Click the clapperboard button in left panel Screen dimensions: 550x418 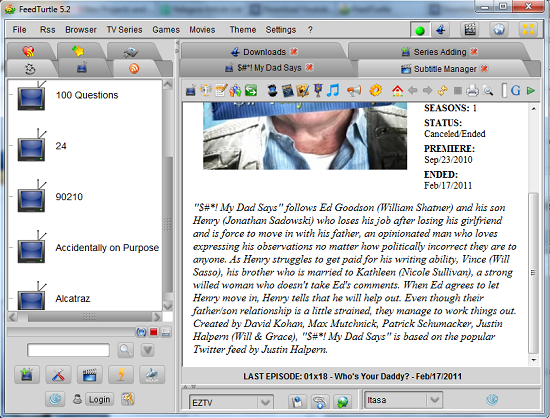pyautogui.click(x=90, y=375)
